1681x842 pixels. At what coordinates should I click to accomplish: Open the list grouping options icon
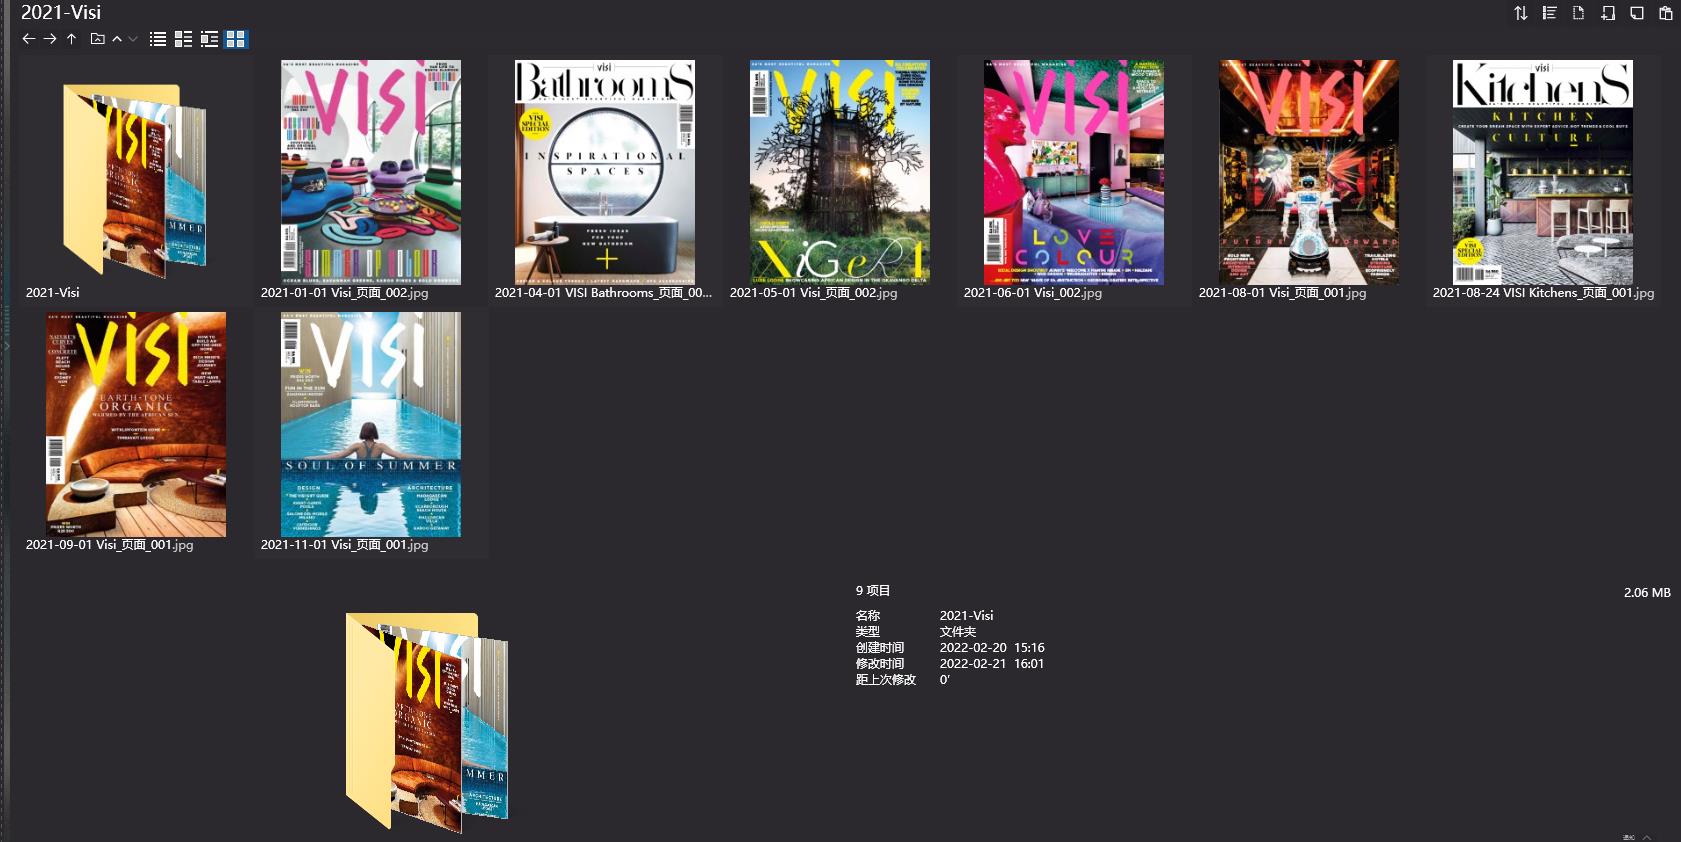click(1549, 13)
